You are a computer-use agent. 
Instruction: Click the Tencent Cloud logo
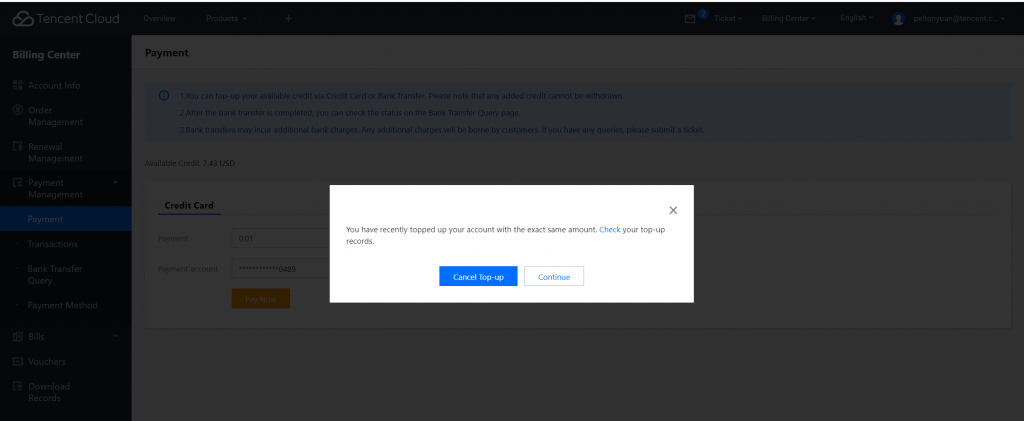pos(66,19)
